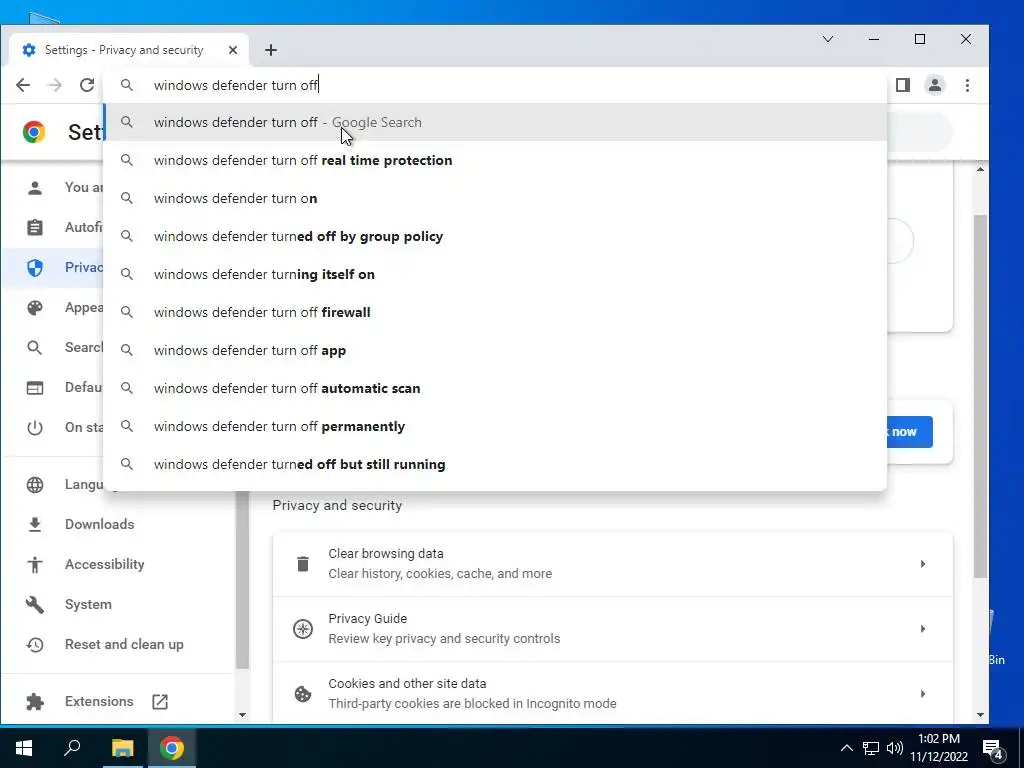Open the Privacy Guide row
Viewport: 1024px width, 768px height.
pos(613,628)
